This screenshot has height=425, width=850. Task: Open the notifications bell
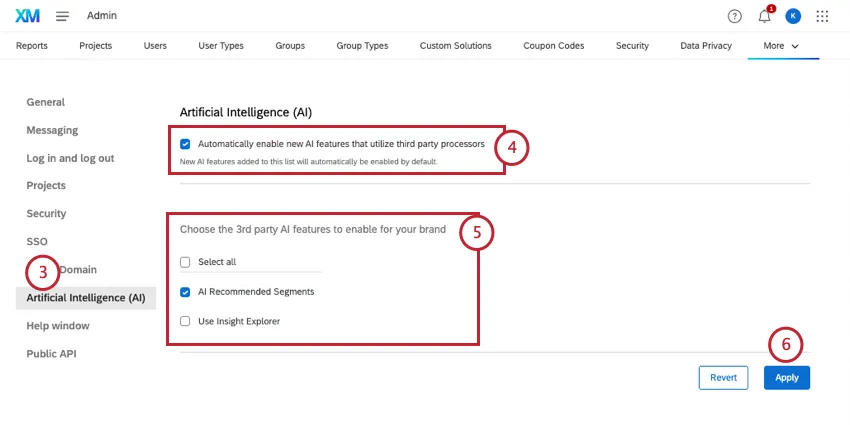point(764,16)
